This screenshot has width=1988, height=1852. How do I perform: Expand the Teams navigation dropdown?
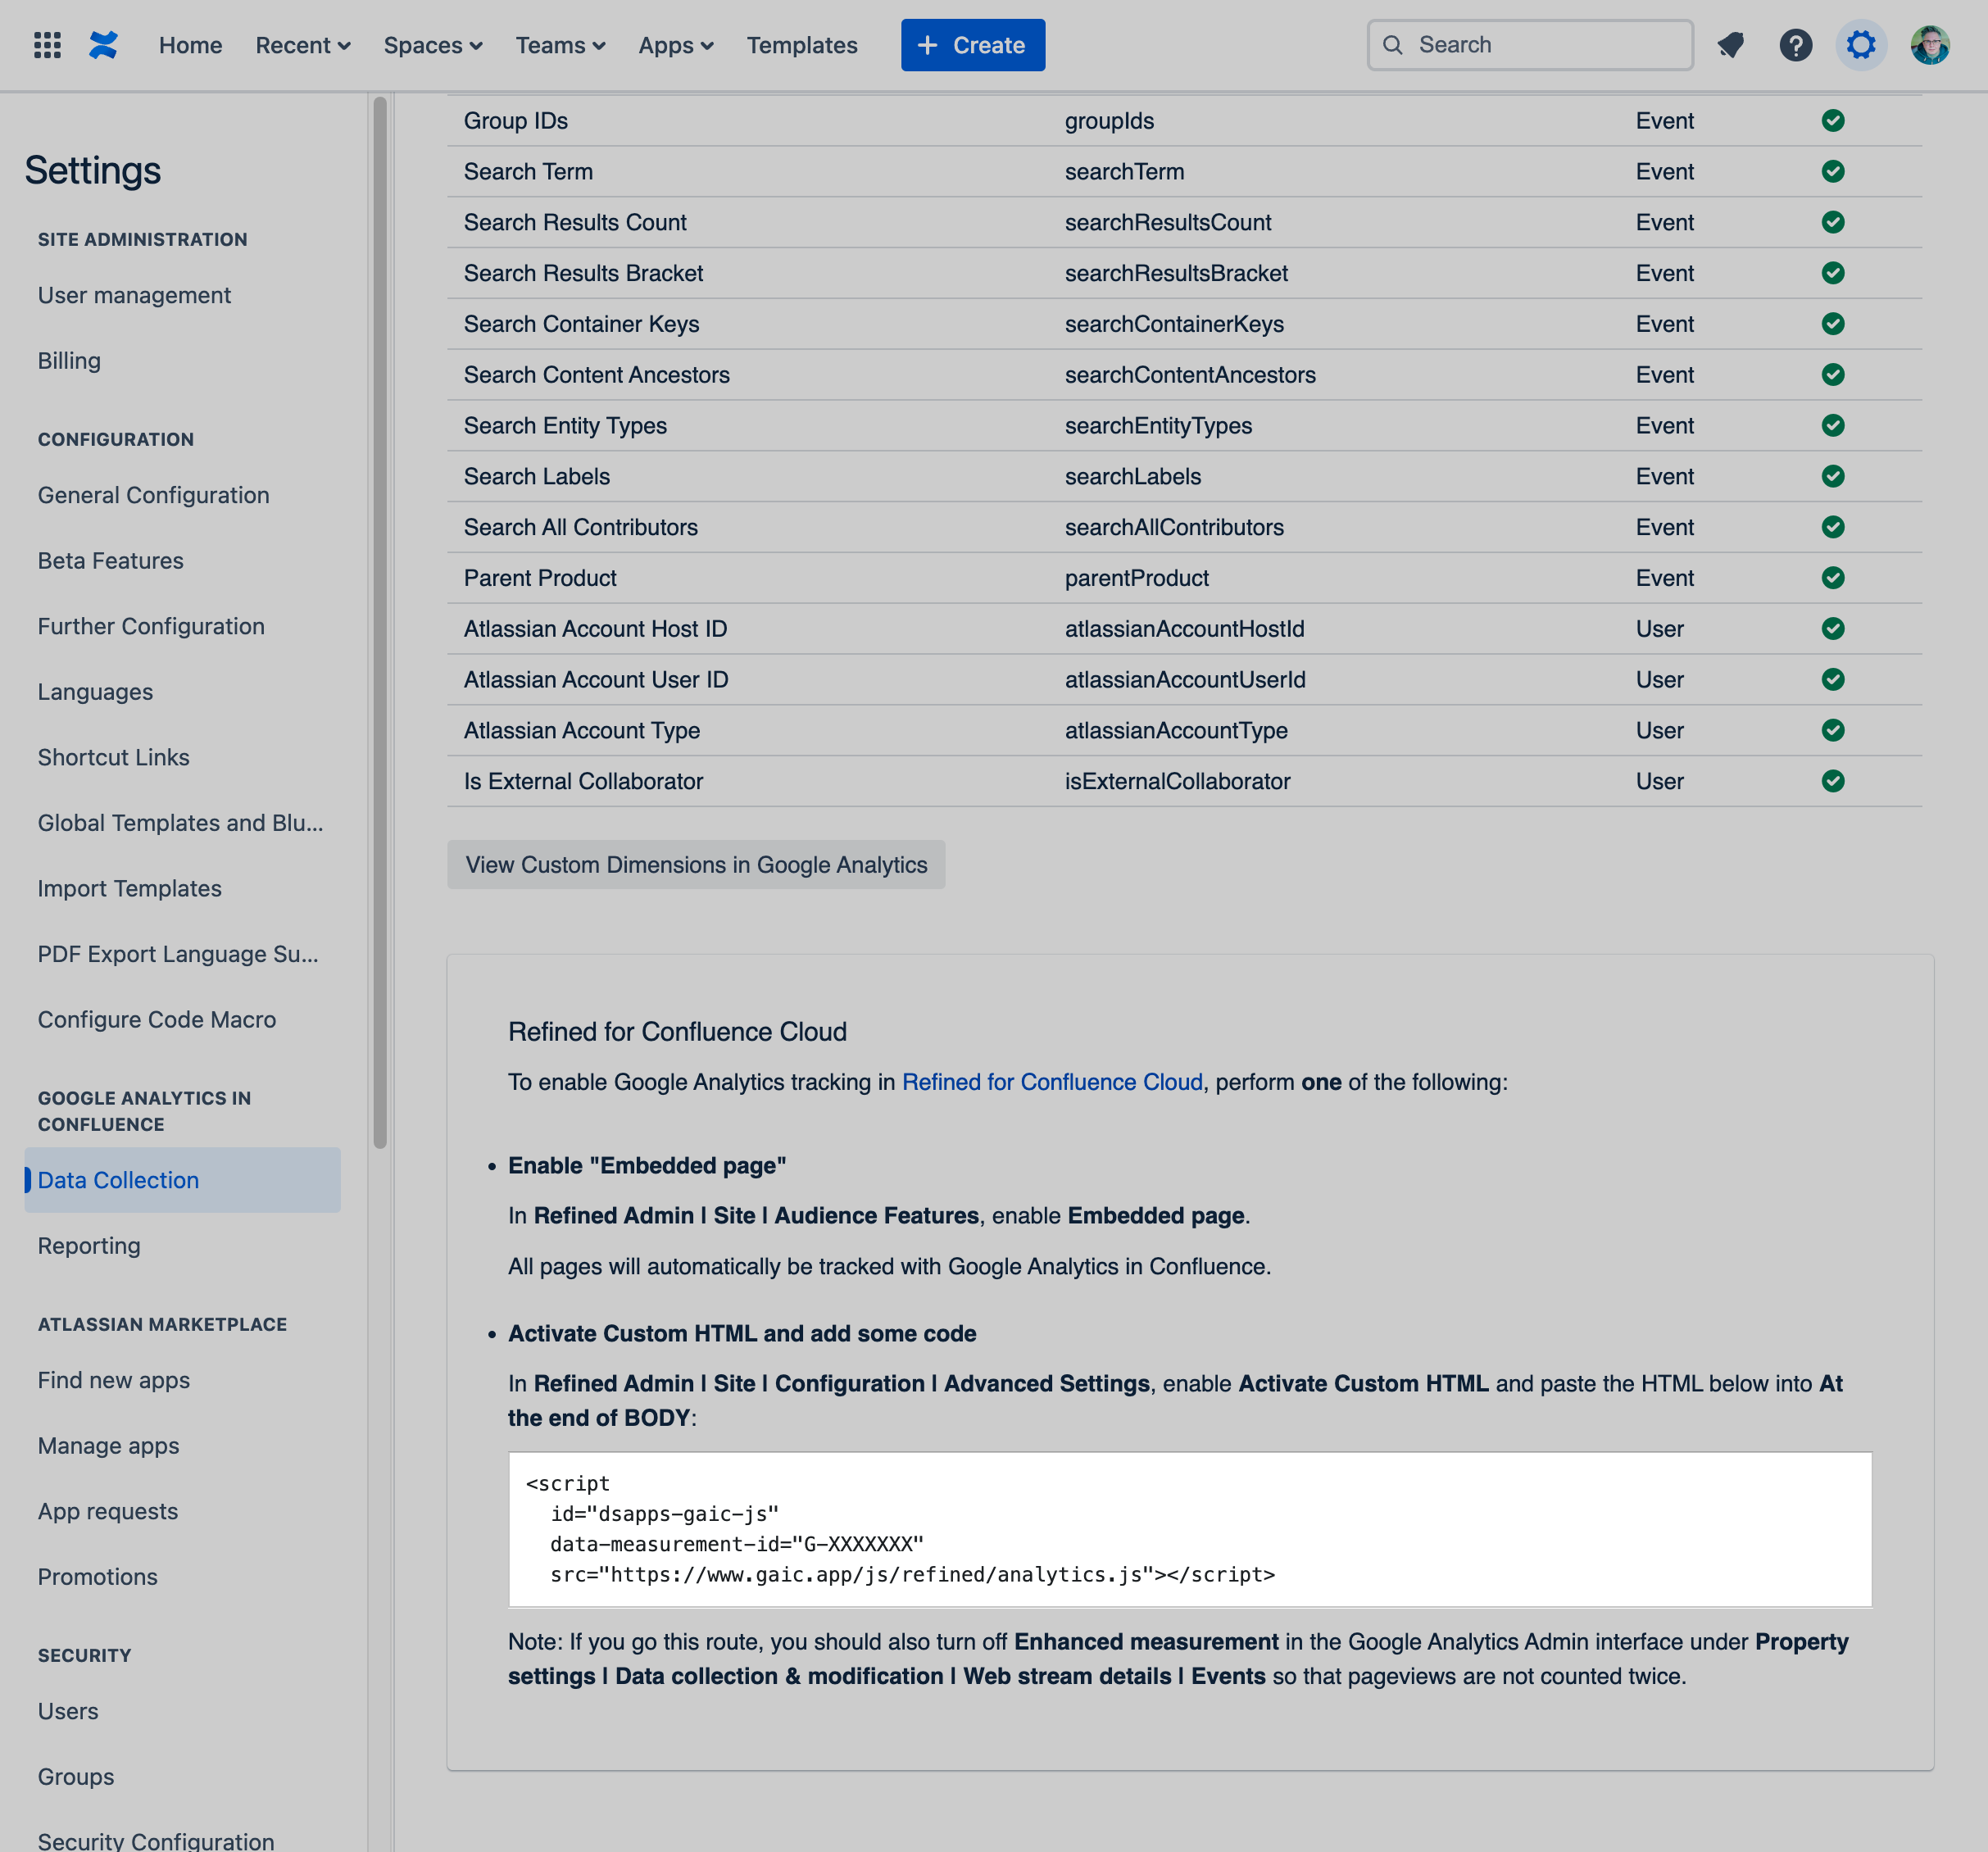click(561, 45)
